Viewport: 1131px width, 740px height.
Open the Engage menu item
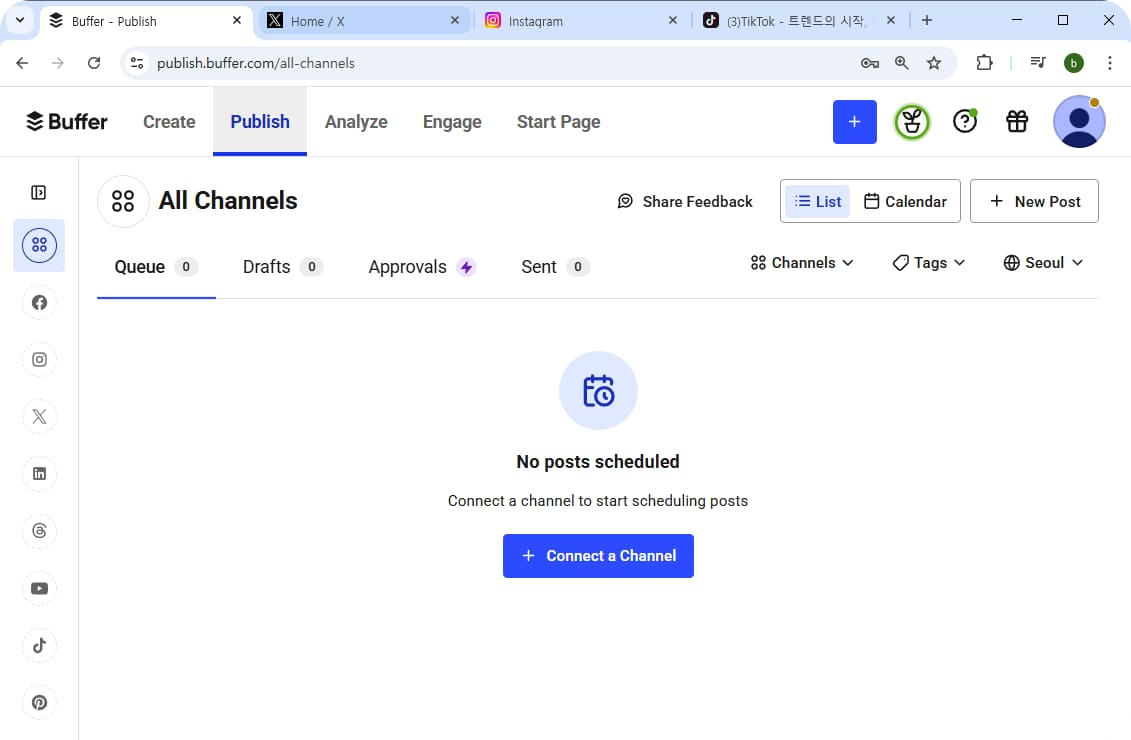pyautogui.click(x=452, y=122)
